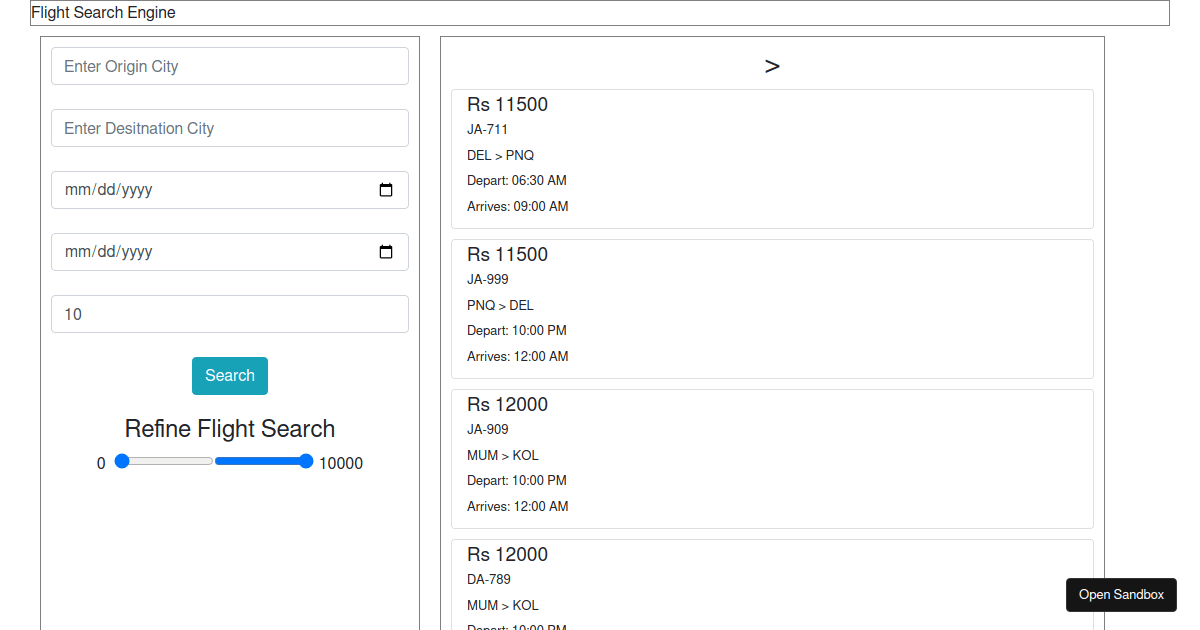Open Sandbox via the bottom-right button
Viewport: 1200px width, 630px height.
pos(1120,594)
